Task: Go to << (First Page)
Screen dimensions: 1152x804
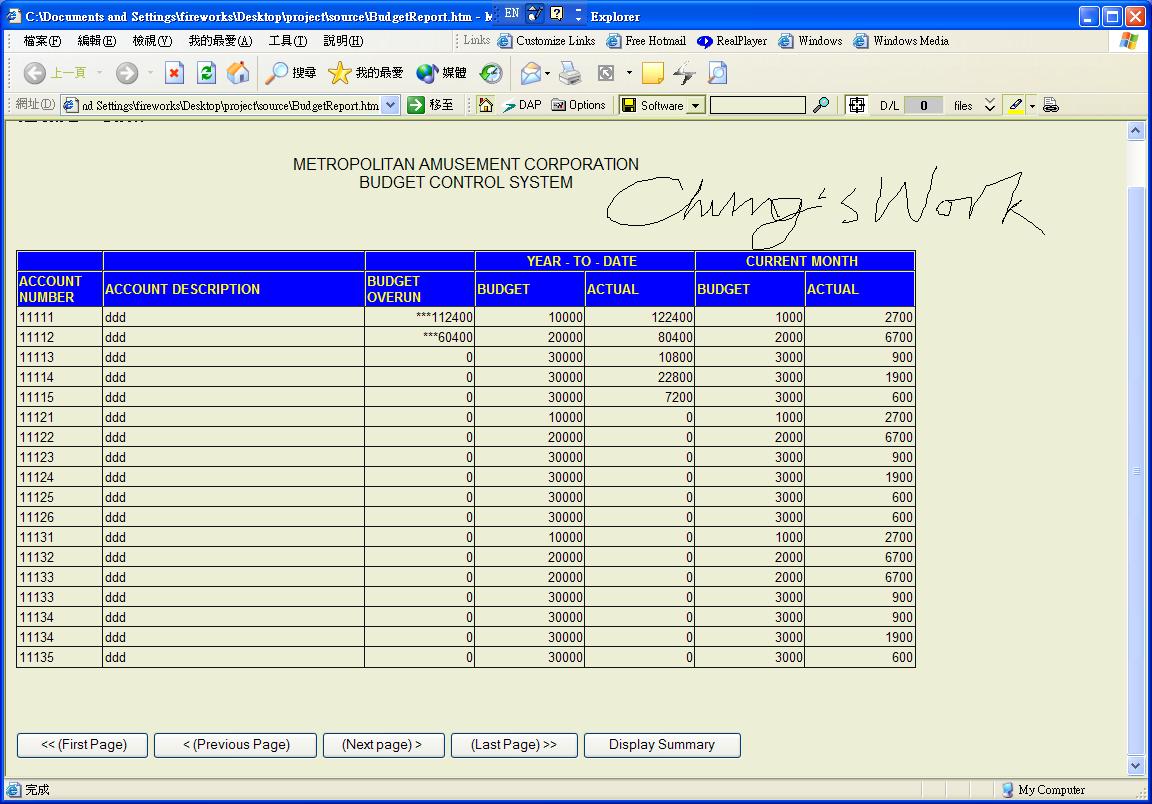Action: point(83,745)
